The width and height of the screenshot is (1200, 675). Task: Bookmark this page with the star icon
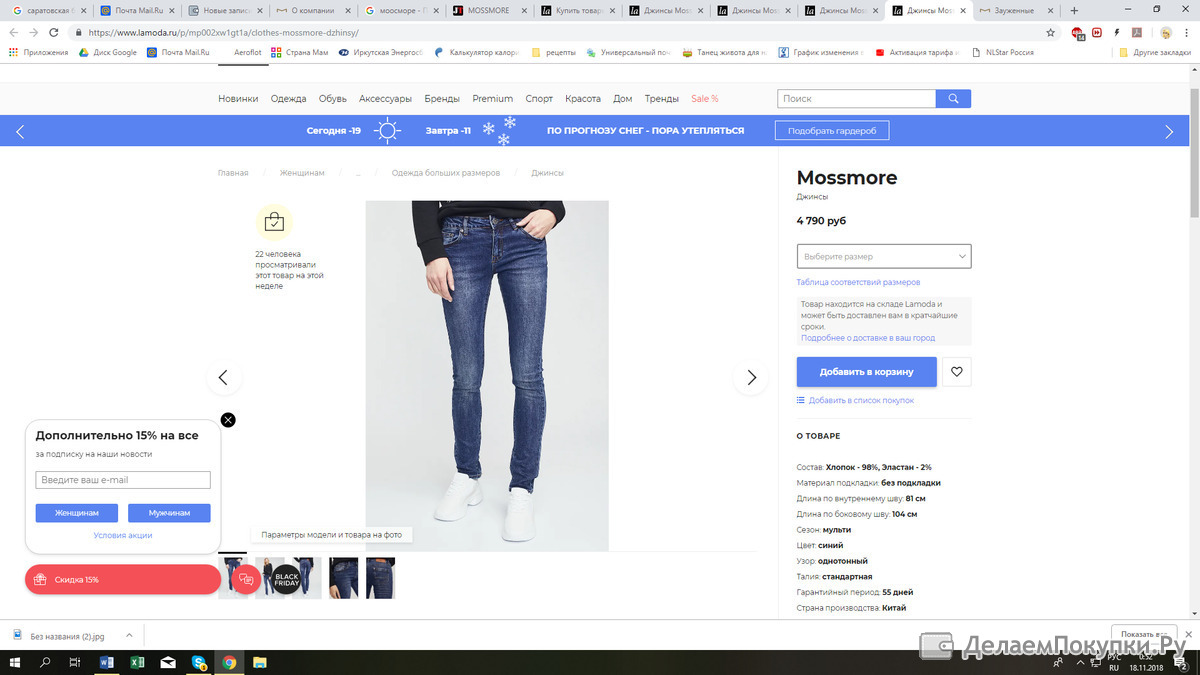tap(1051, 32)
